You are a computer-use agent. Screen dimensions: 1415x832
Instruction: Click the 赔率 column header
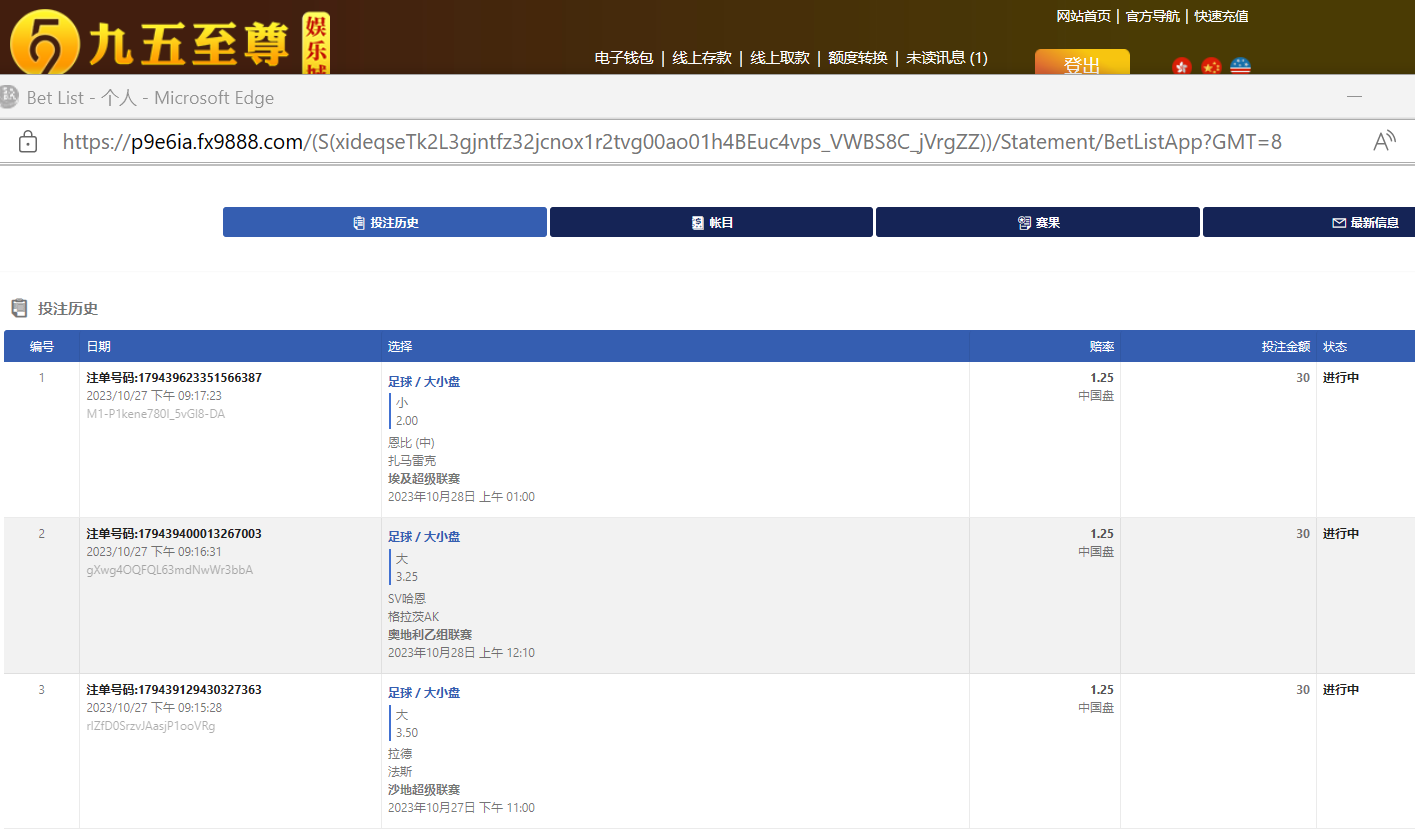tap(1102, 346)
